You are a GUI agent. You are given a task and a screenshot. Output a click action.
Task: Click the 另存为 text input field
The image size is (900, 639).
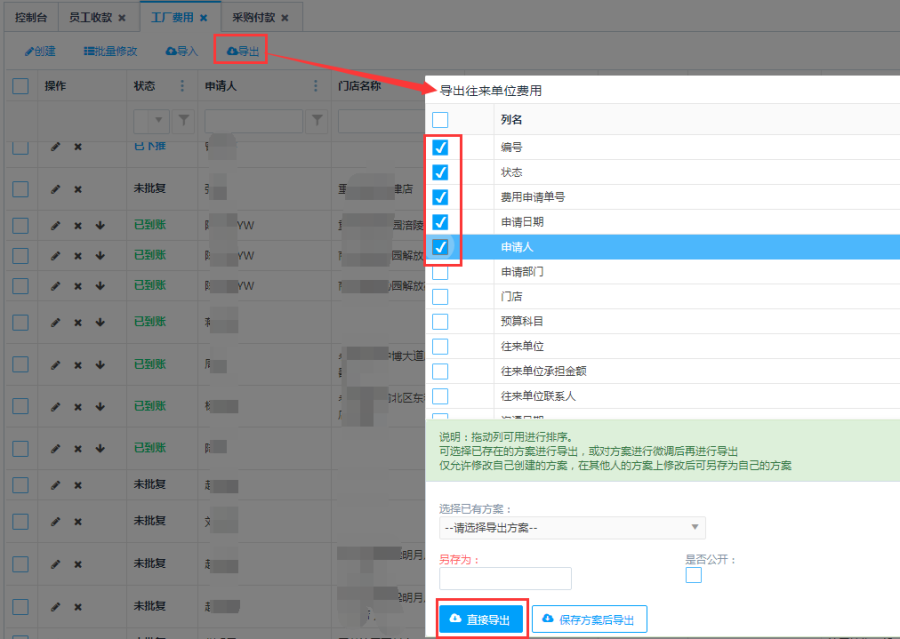tap(505, 579)
